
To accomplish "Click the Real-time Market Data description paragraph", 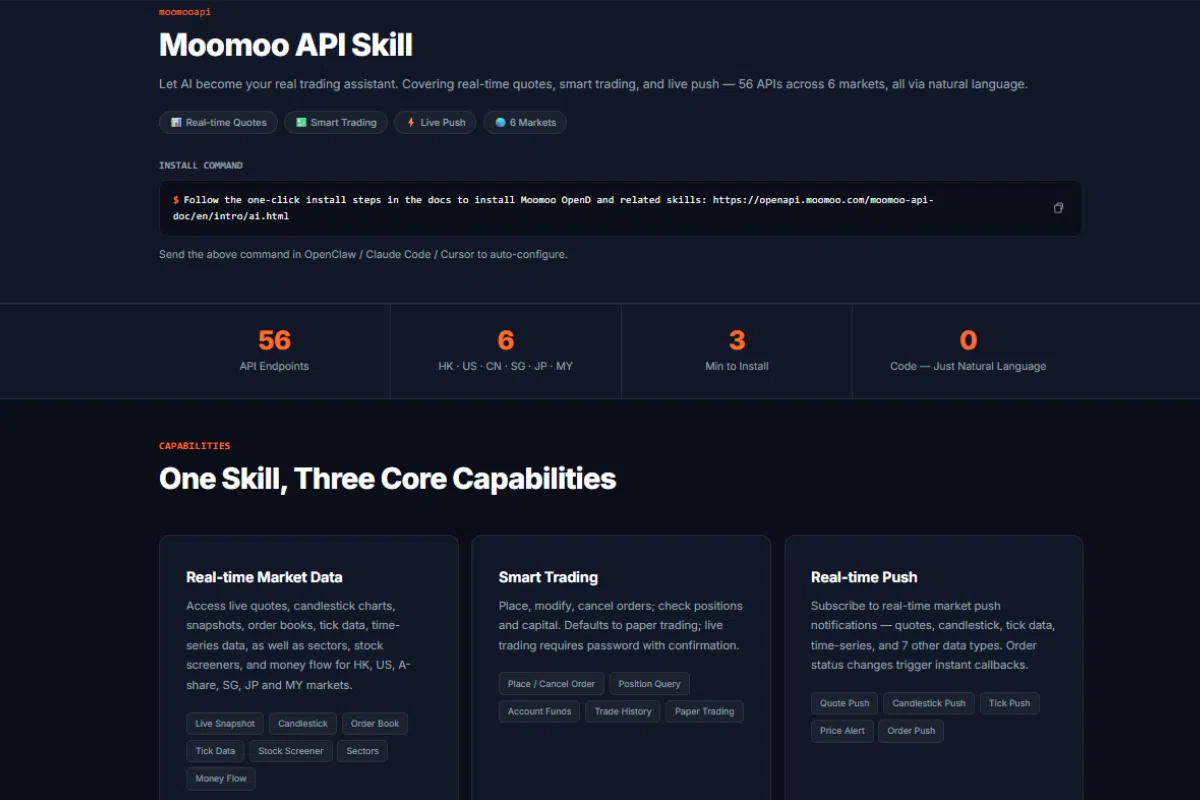I will pos(300,645).
